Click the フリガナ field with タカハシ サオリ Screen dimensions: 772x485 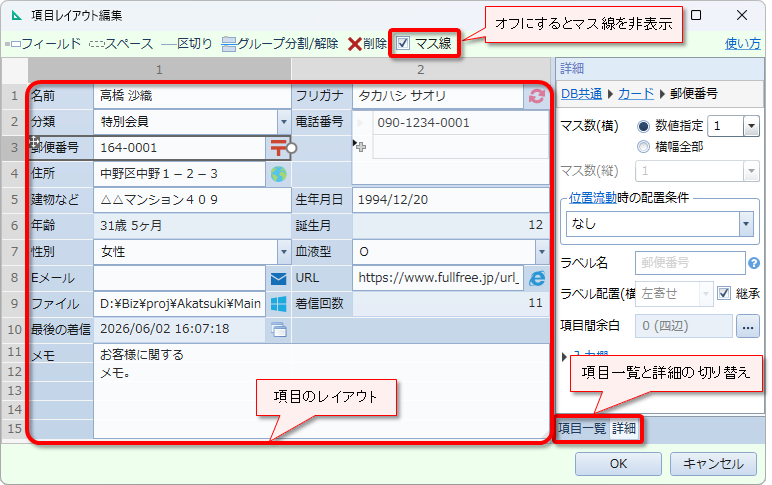tap(438, 96)
